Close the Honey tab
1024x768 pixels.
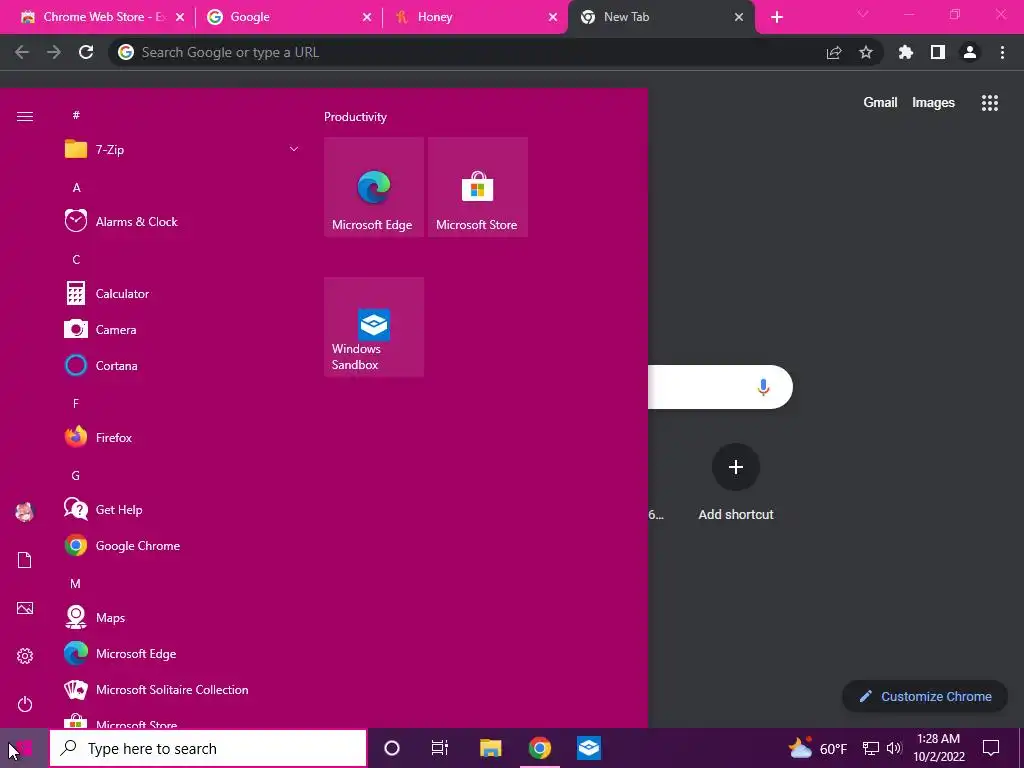point(553,17)
